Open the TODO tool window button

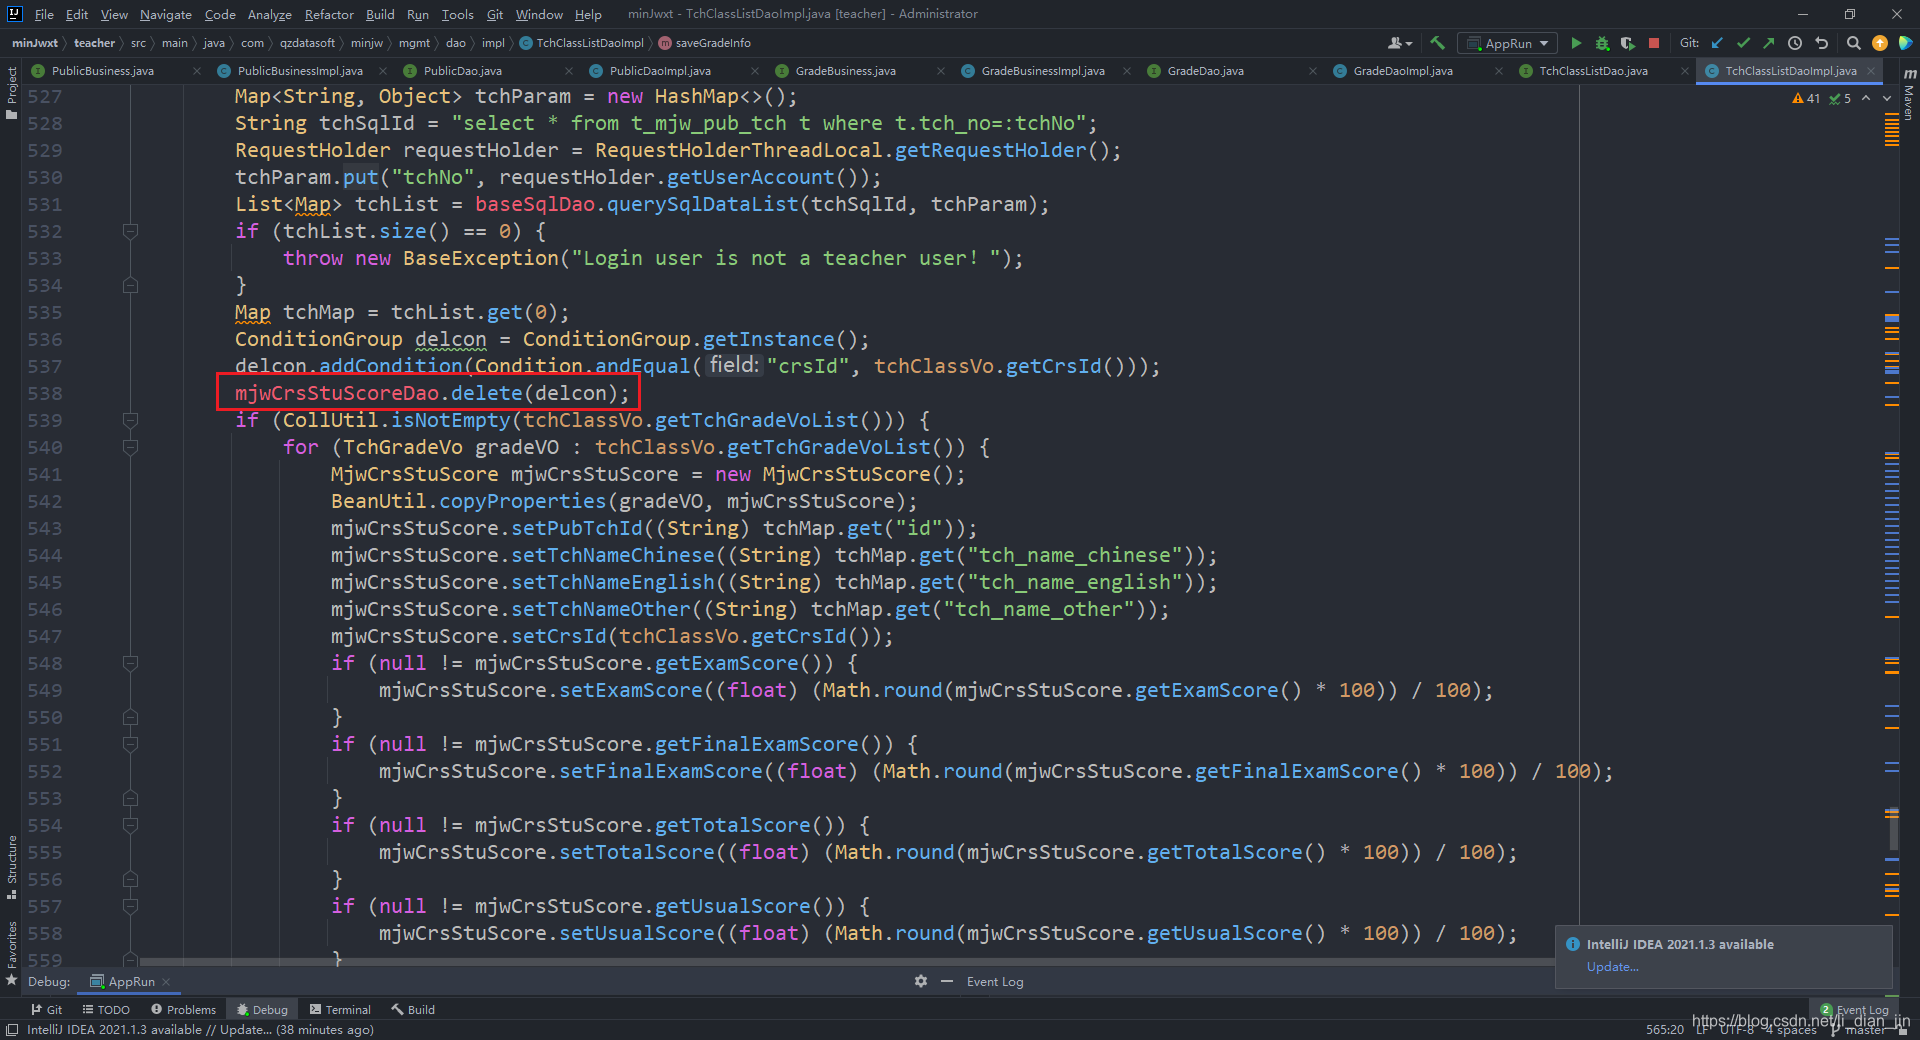click(106, 1010)
